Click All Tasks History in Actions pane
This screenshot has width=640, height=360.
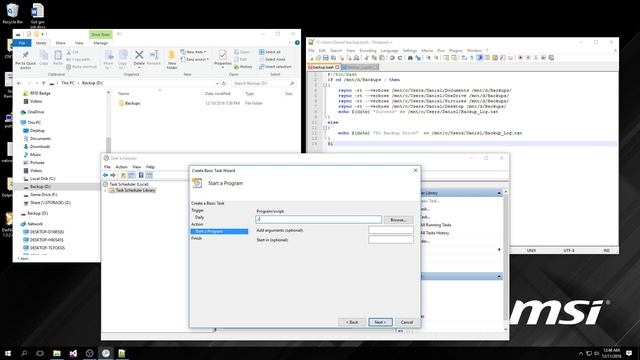[435, 233]
